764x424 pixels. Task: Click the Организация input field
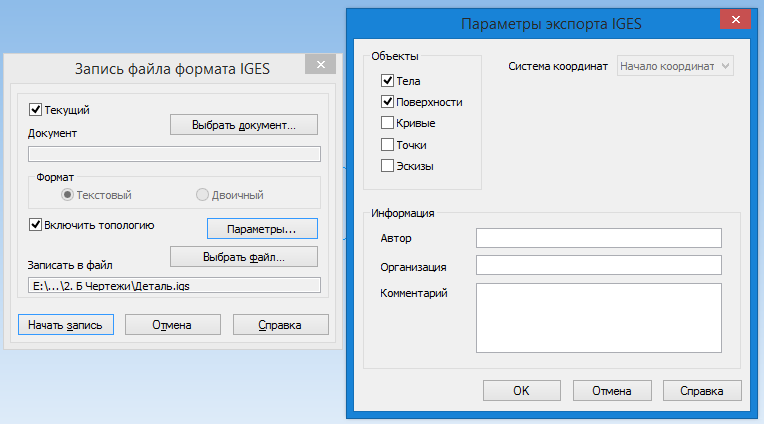pos(599,265)
